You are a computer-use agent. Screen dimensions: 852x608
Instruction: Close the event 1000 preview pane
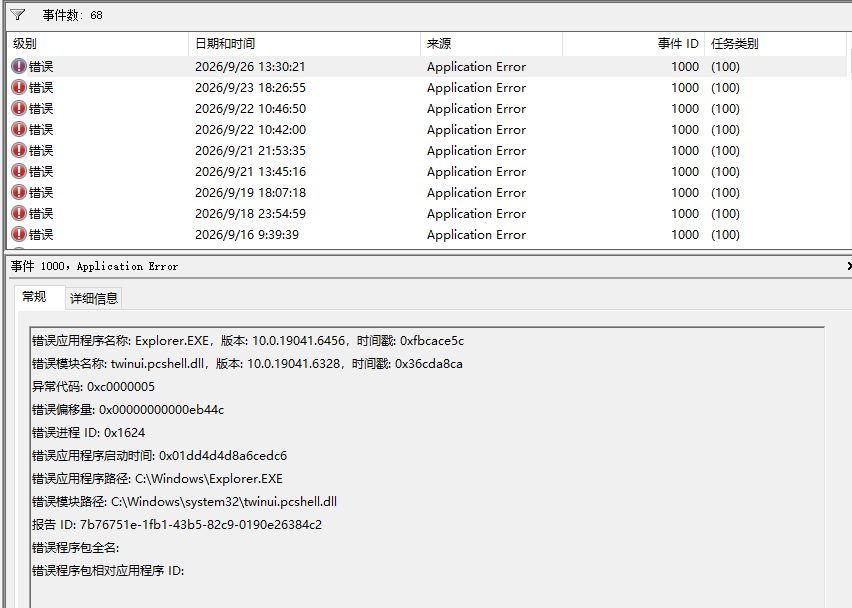click(x=849, y=266)
